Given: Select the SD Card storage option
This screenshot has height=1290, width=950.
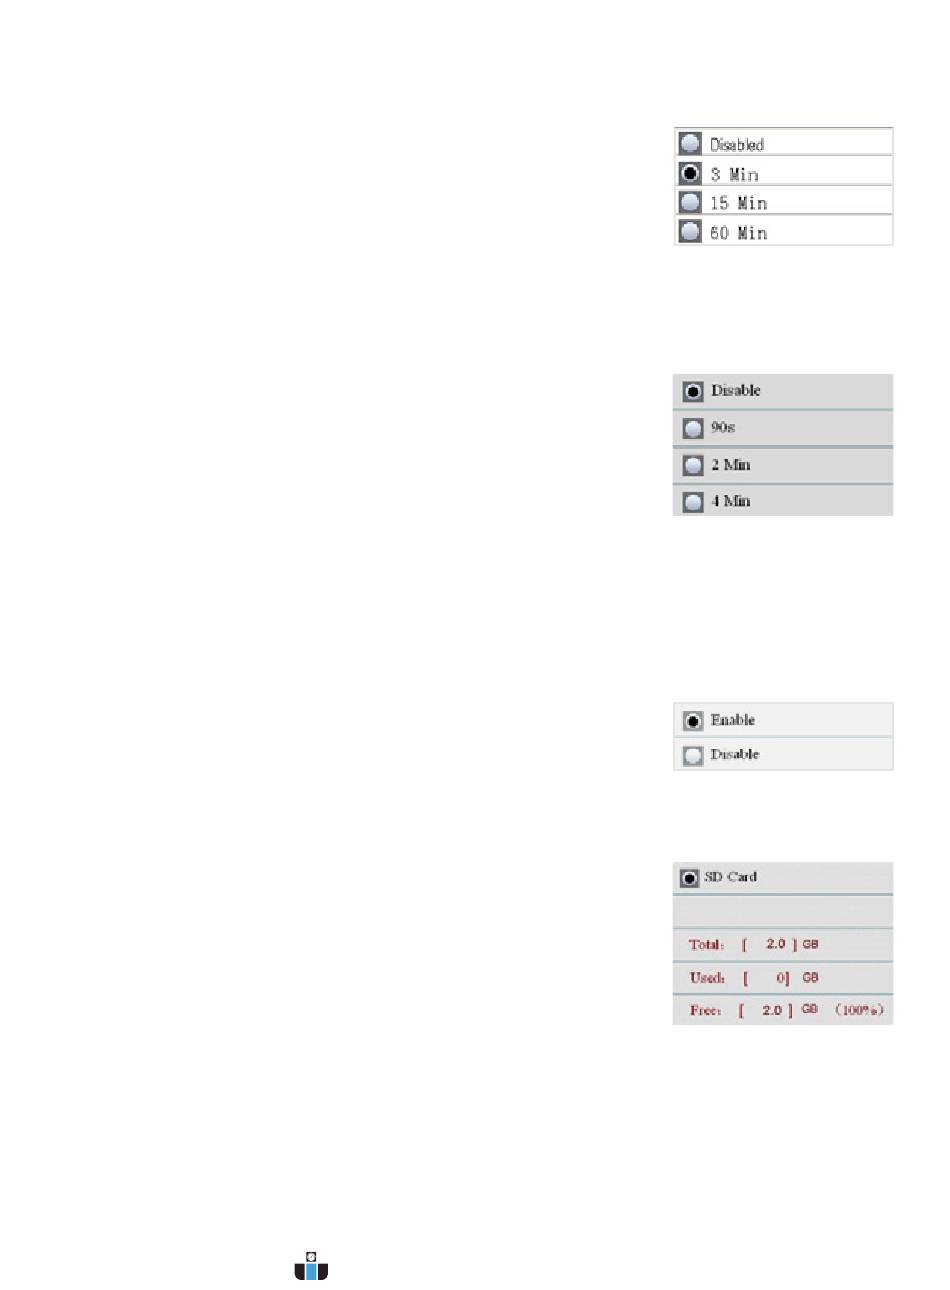Looking at the screenshot, I should tap(690, 877).
